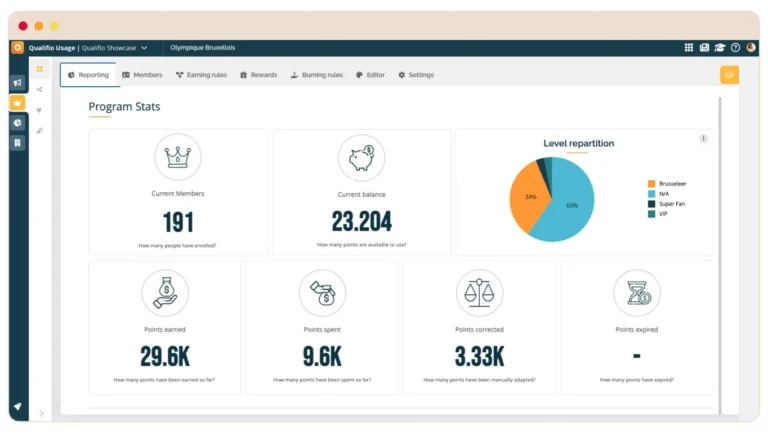
Task: Expand the sidebar with the chevron arrow
Action: tap(41, 413)
